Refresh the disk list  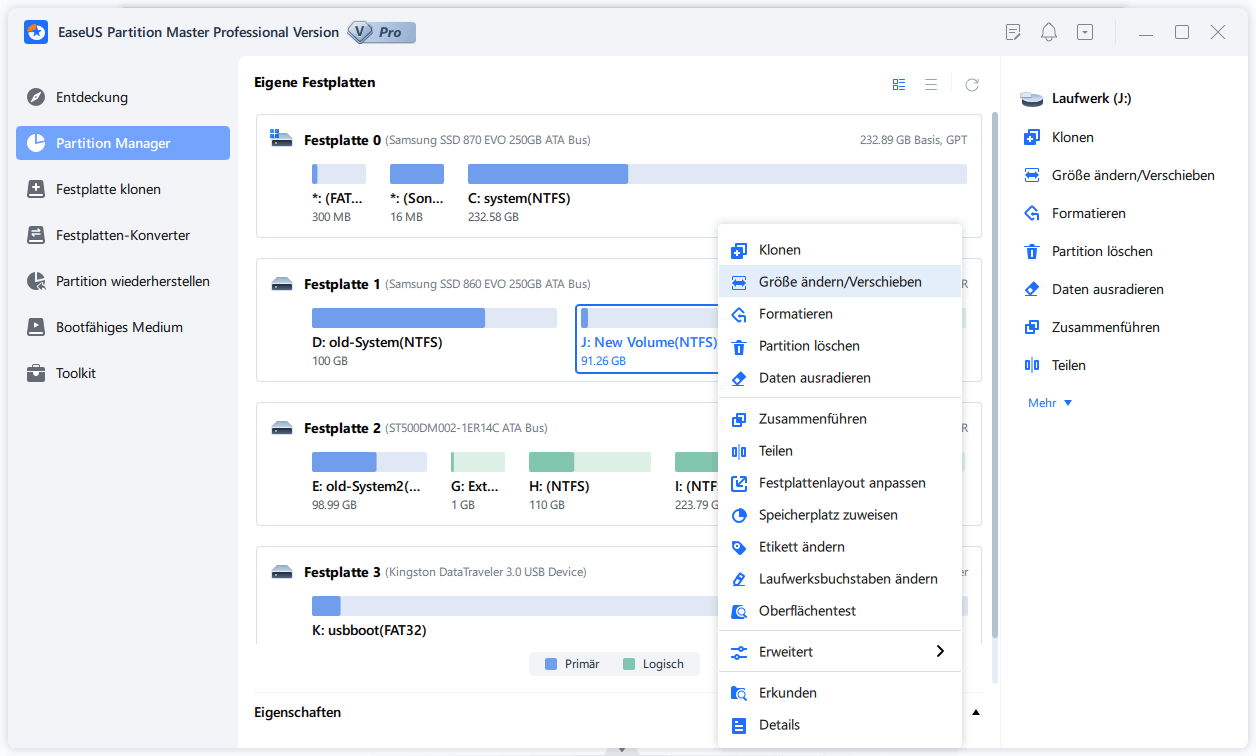(972, 85)
